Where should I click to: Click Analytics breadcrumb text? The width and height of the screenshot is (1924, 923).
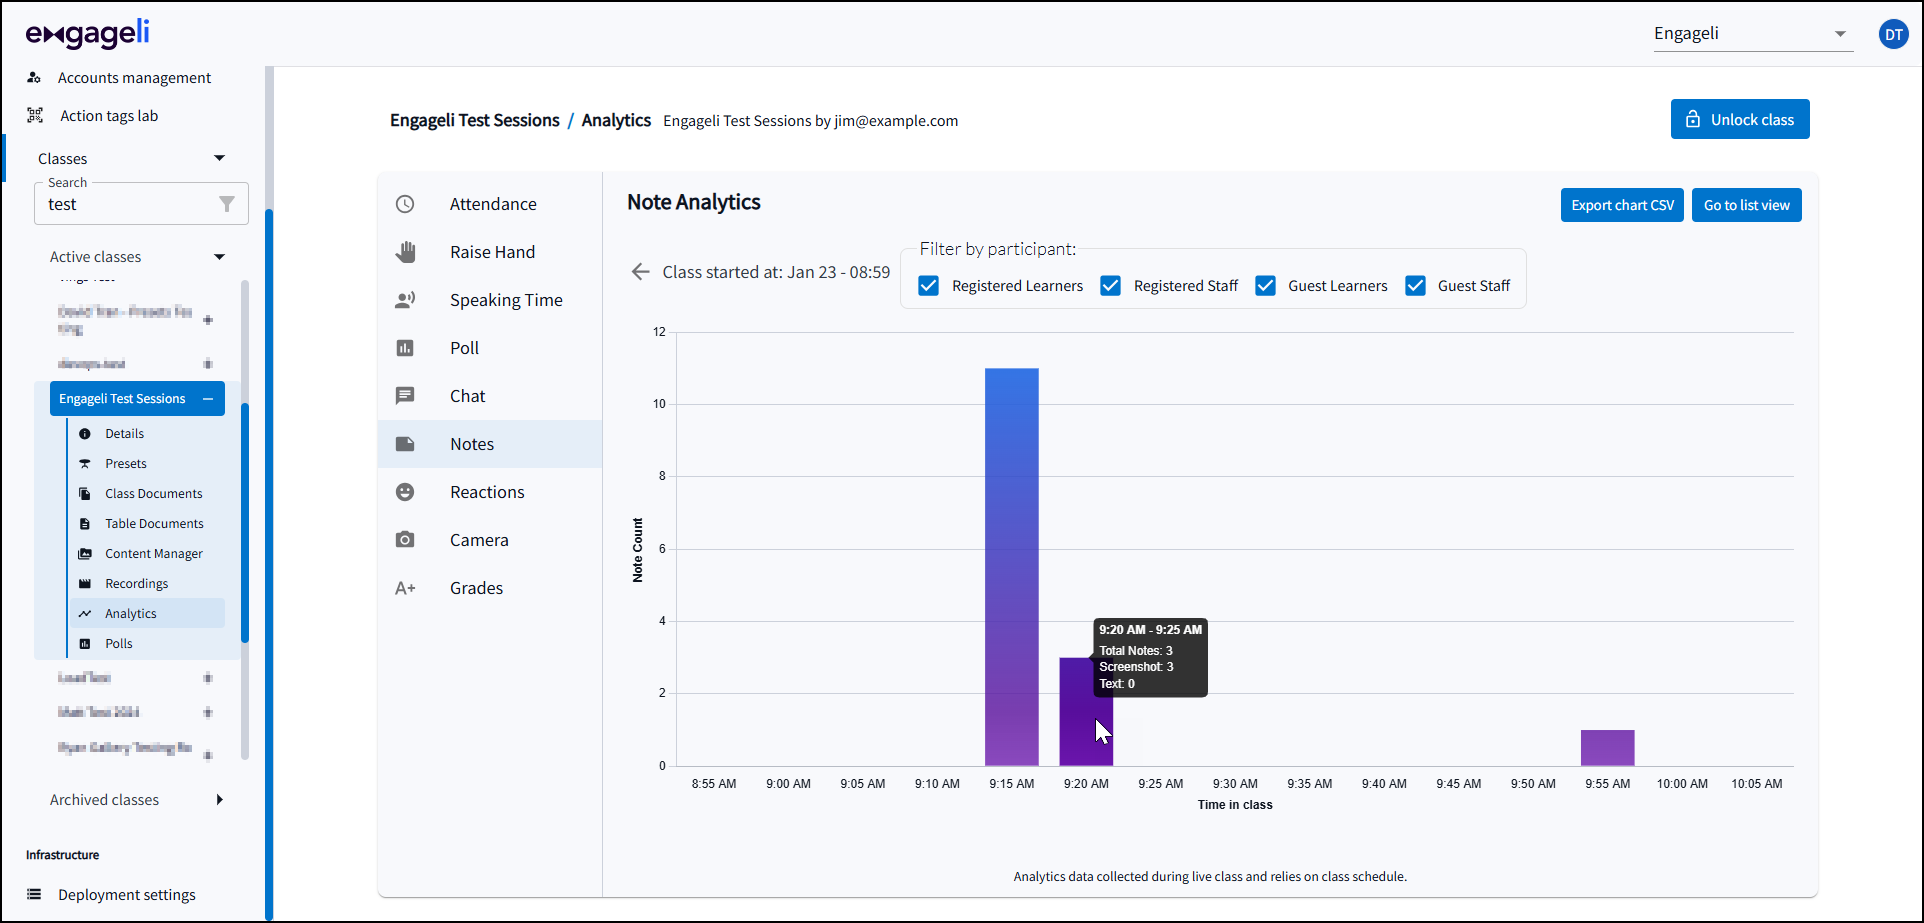pyautogui.click(x=616, y=120)
